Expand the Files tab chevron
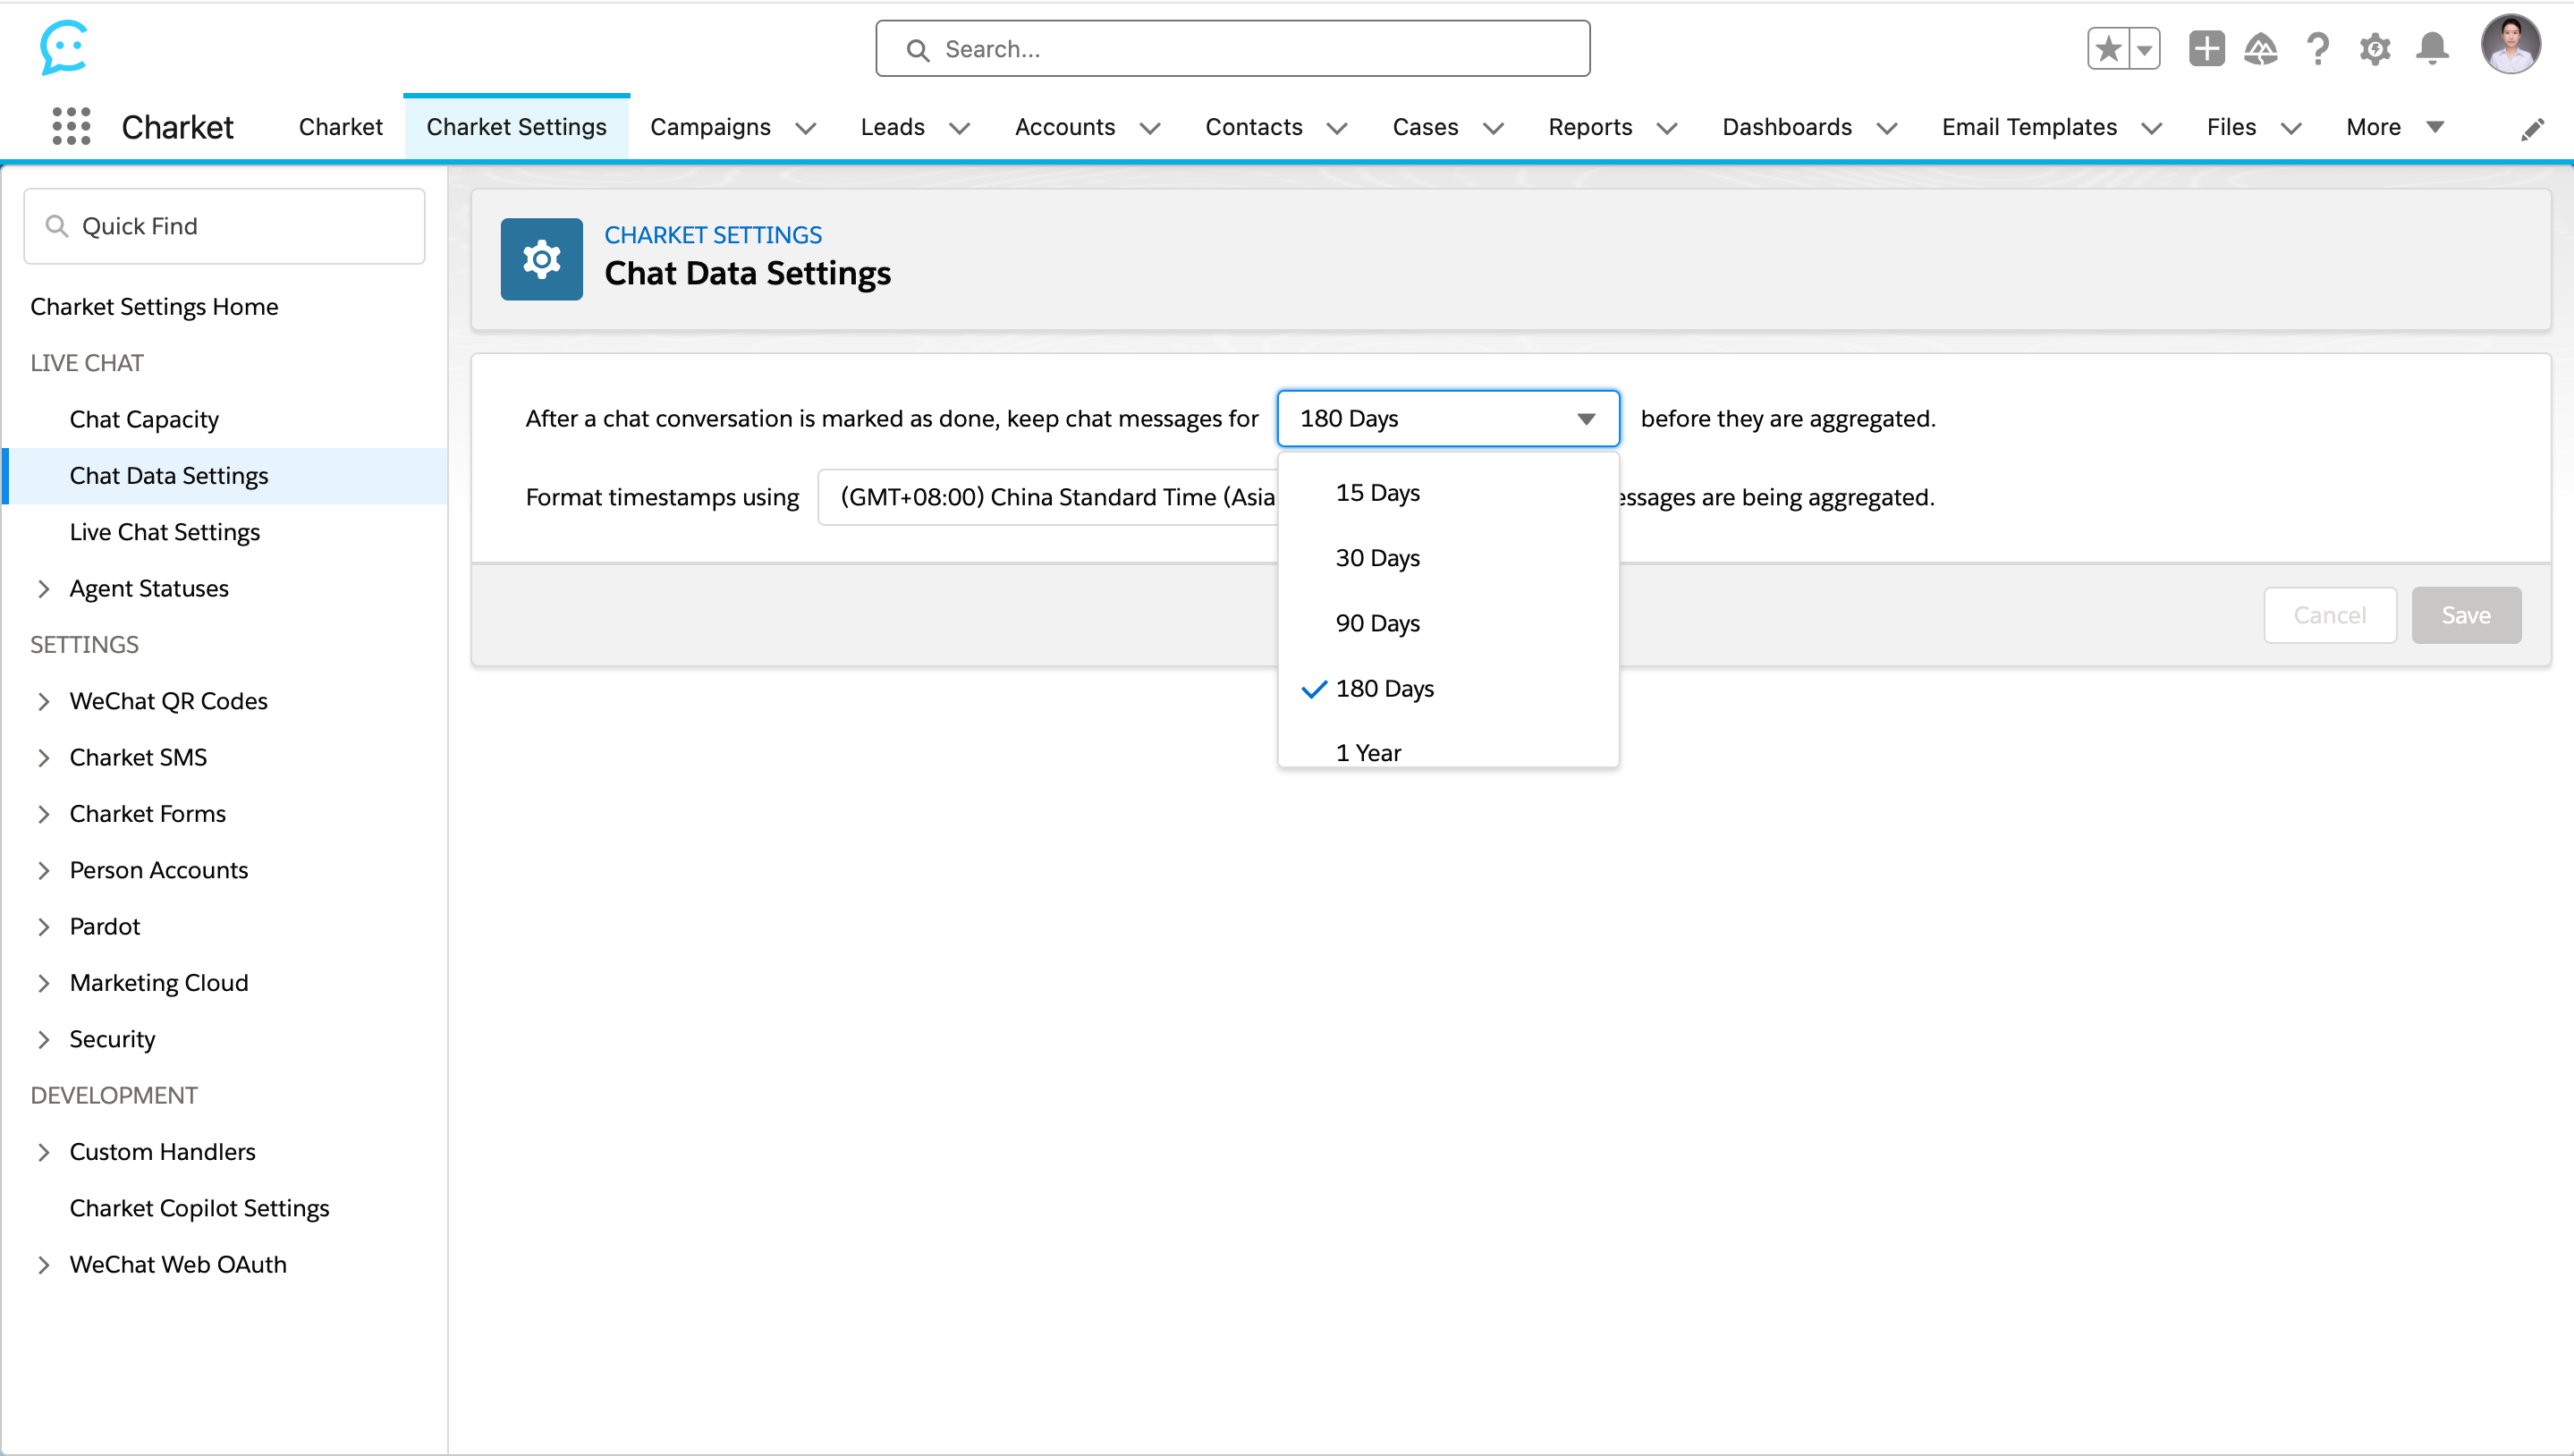 [x=2291, y=128]
